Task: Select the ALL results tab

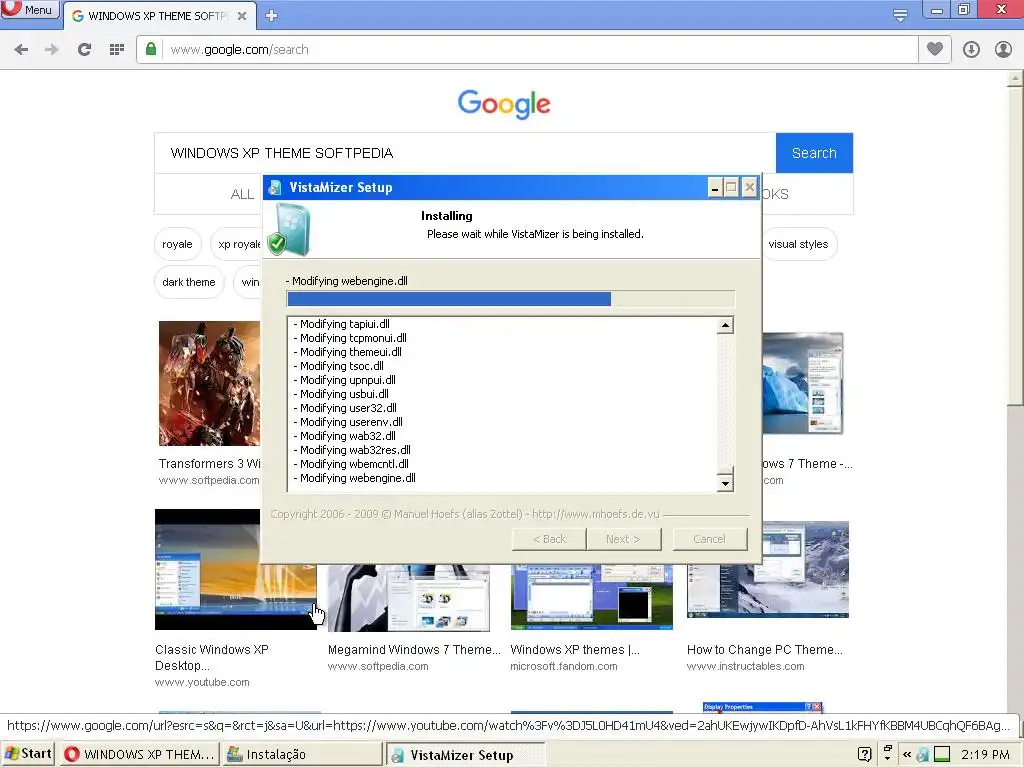Action: click(x=242, y=194)
